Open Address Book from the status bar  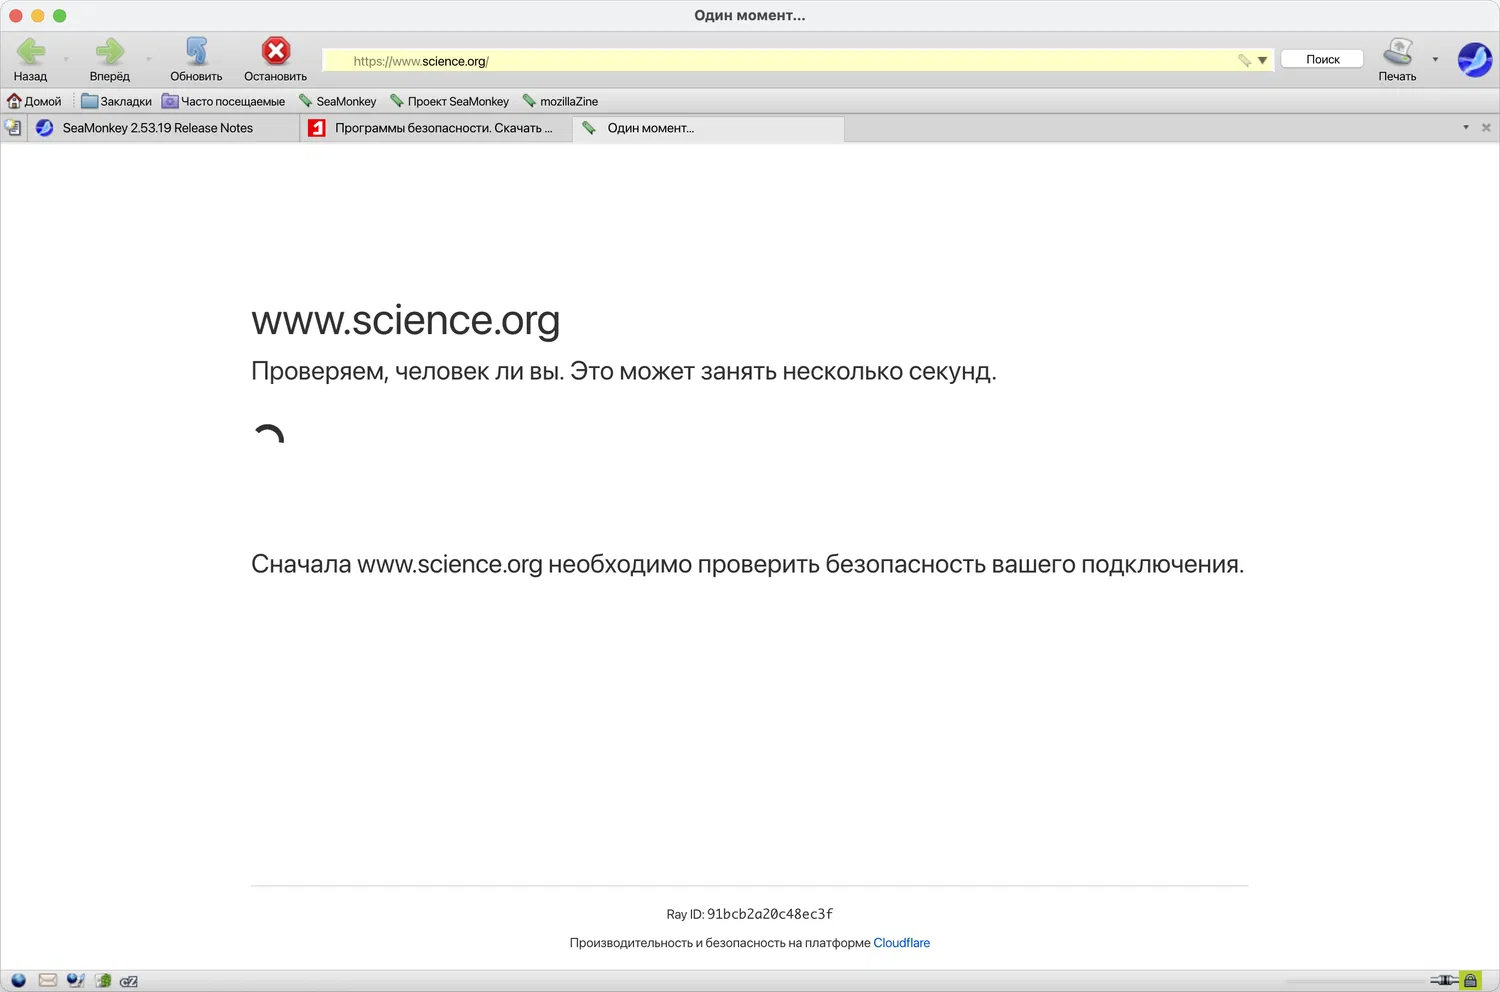point(103,981)
